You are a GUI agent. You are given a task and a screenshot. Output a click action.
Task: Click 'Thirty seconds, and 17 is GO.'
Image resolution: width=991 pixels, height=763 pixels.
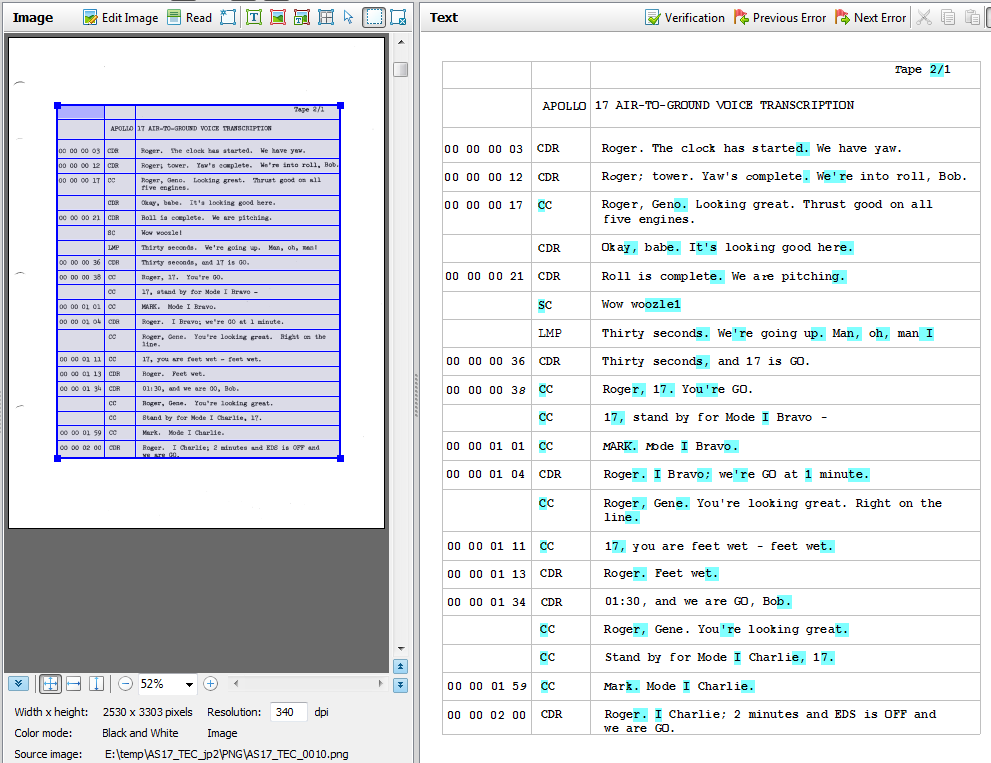pos(705,361)
